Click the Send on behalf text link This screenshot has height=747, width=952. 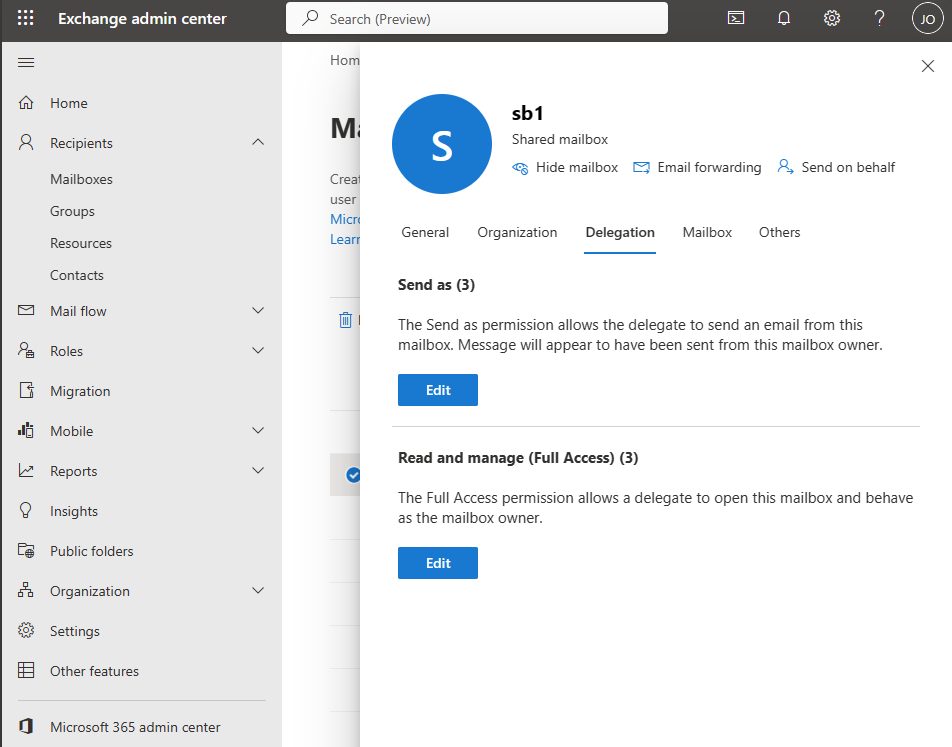point(848,168)
